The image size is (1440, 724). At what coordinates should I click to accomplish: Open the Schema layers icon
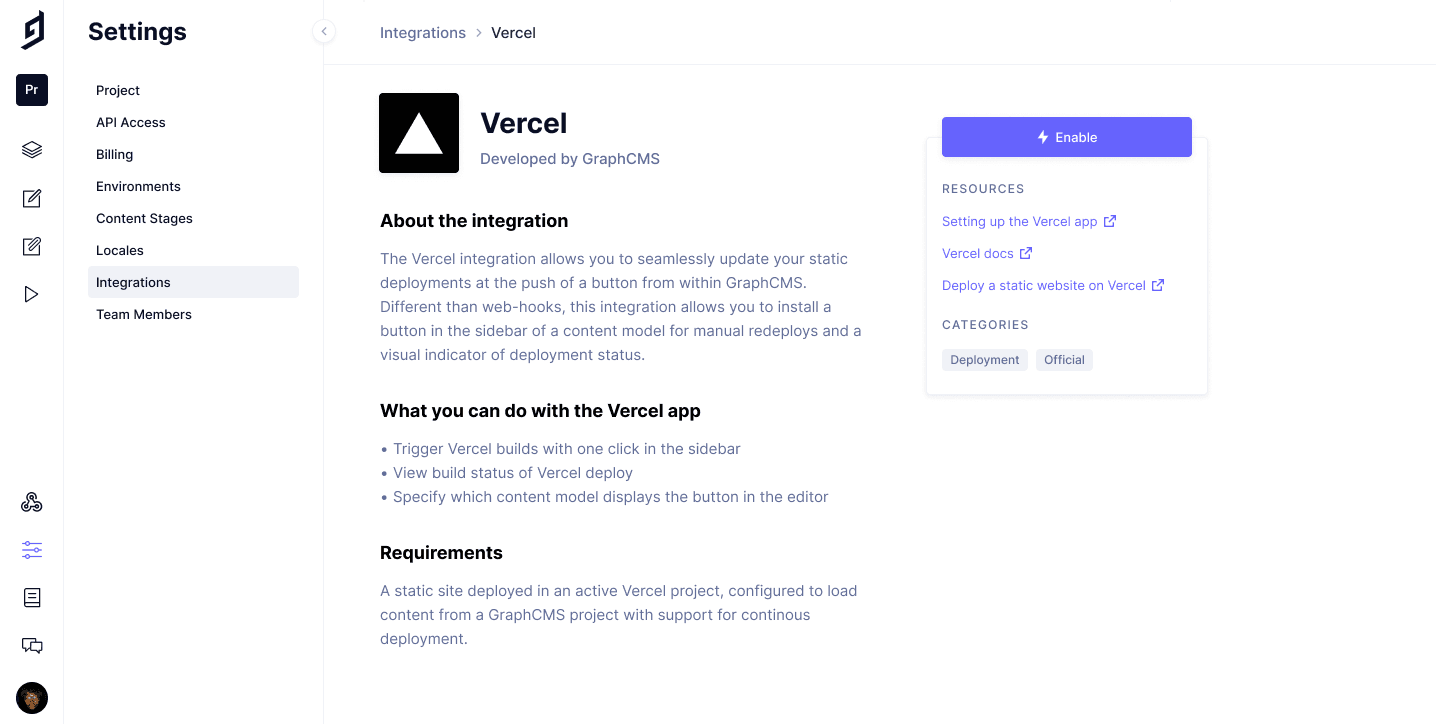click(32, 150)
